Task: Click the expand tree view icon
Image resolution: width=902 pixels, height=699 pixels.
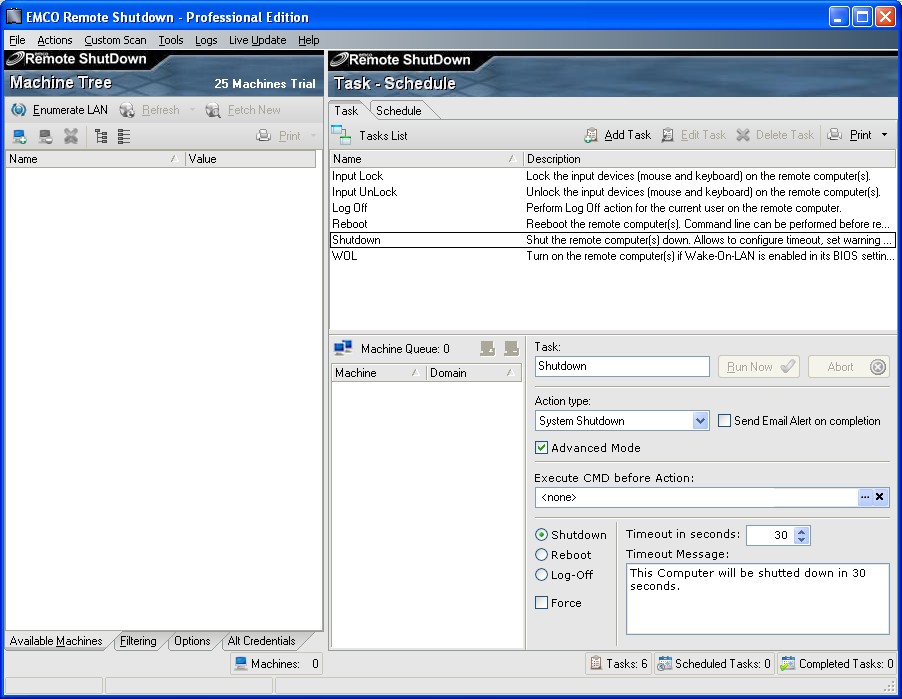Action: coord(101,136)
